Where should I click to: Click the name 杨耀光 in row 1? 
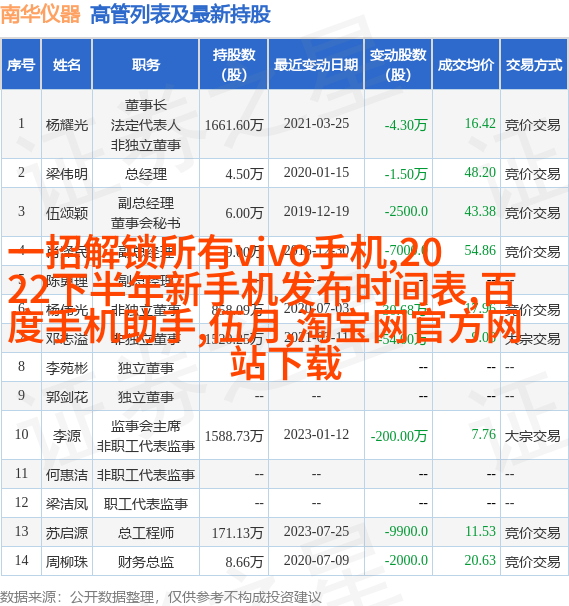[x=67, y=125]
